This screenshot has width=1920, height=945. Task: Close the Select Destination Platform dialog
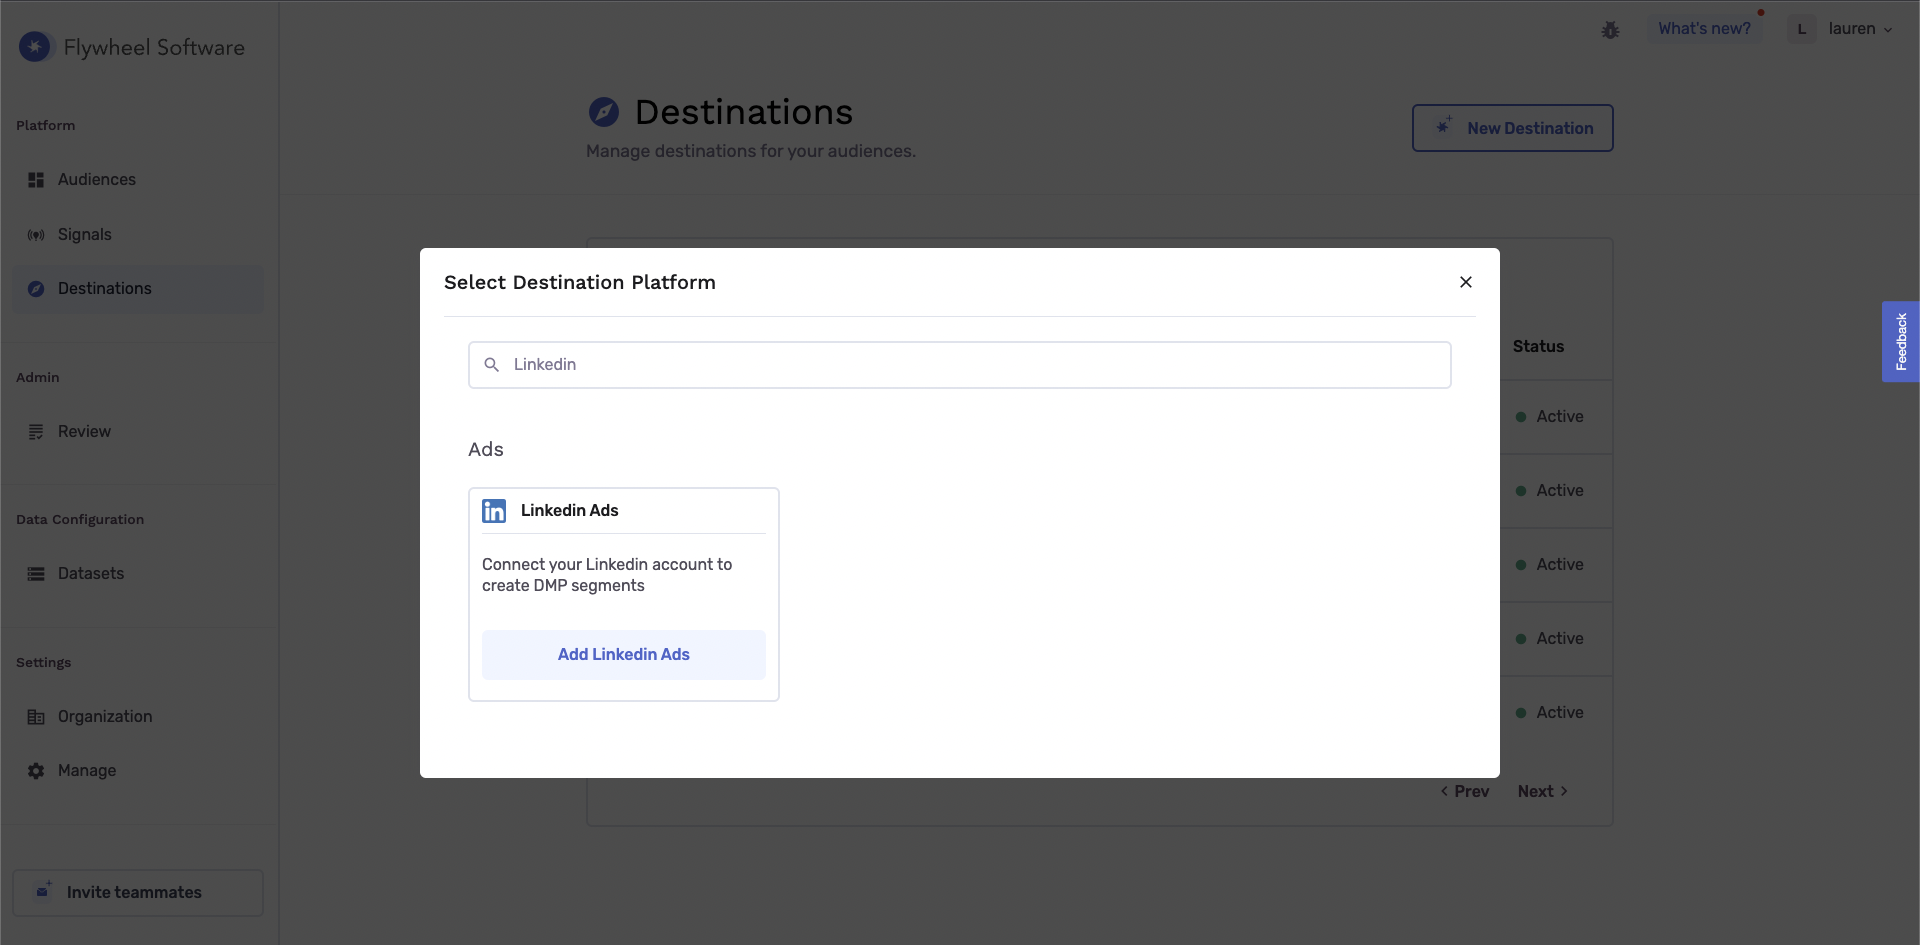pyautogui.click(x=1466, y=282)
